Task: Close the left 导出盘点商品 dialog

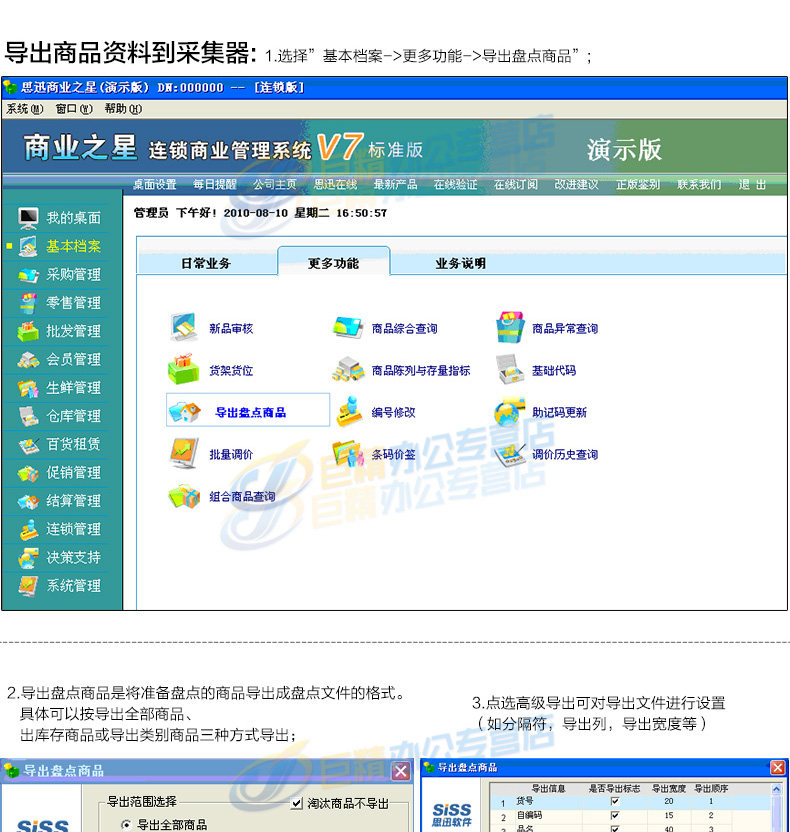Action: point(401,771)
